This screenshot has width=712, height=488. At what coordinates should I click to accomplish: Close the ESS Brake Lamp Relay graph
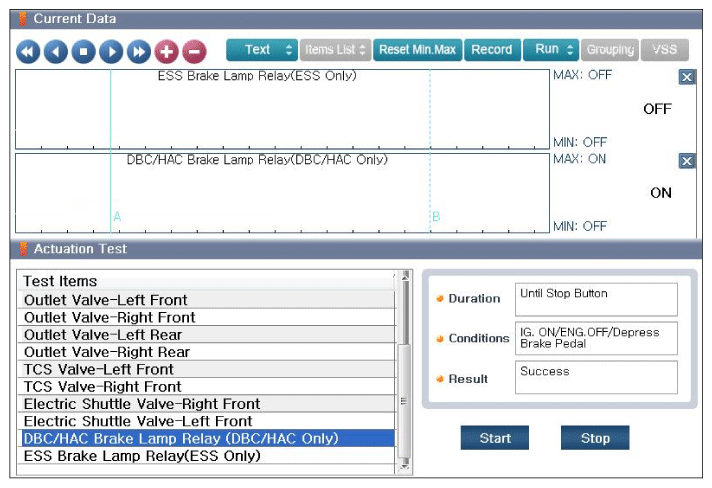pyautogui.click(x=687, y=77)
